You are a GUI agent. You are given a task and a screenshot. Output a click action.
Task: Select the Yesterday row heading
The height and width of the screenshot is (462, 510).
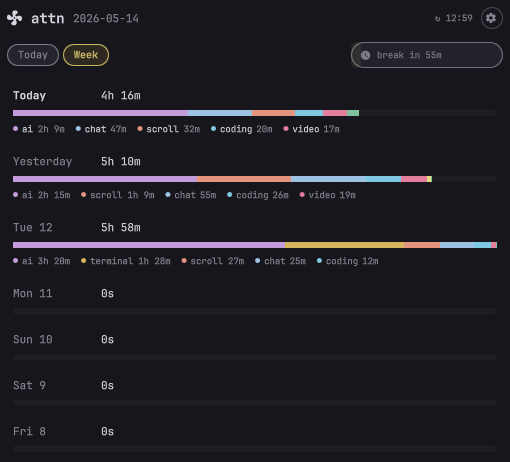pyautogui.click(x=42, y=162)
